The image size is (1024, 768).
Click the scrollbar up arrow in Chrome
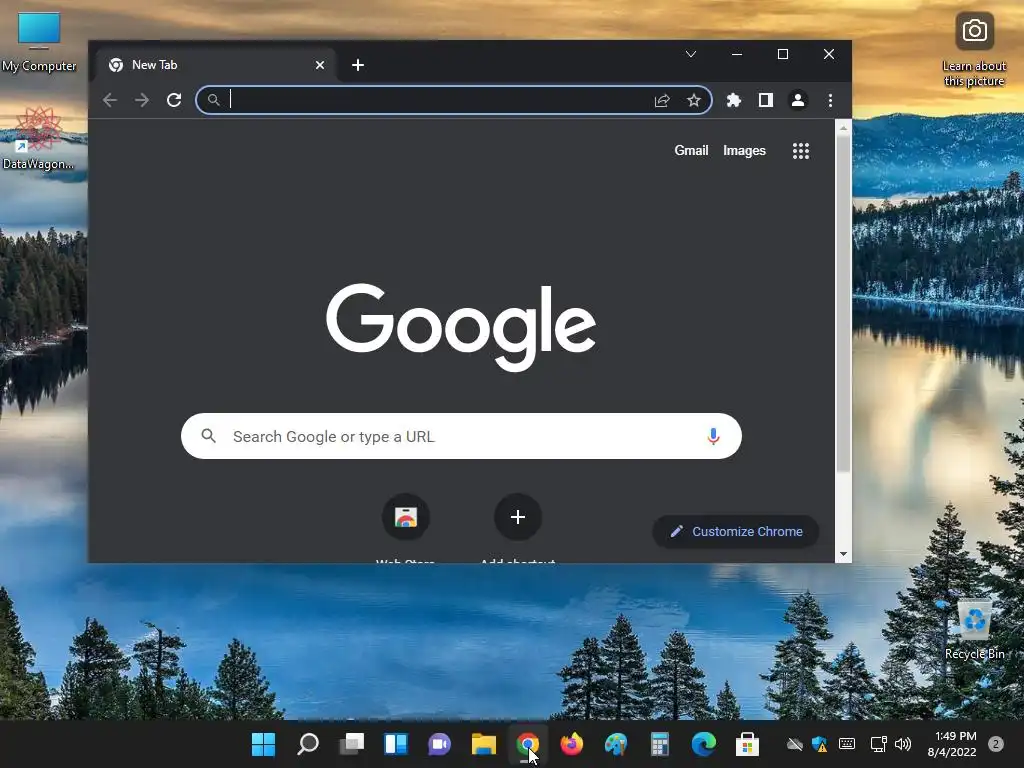[x=843, y=128]
